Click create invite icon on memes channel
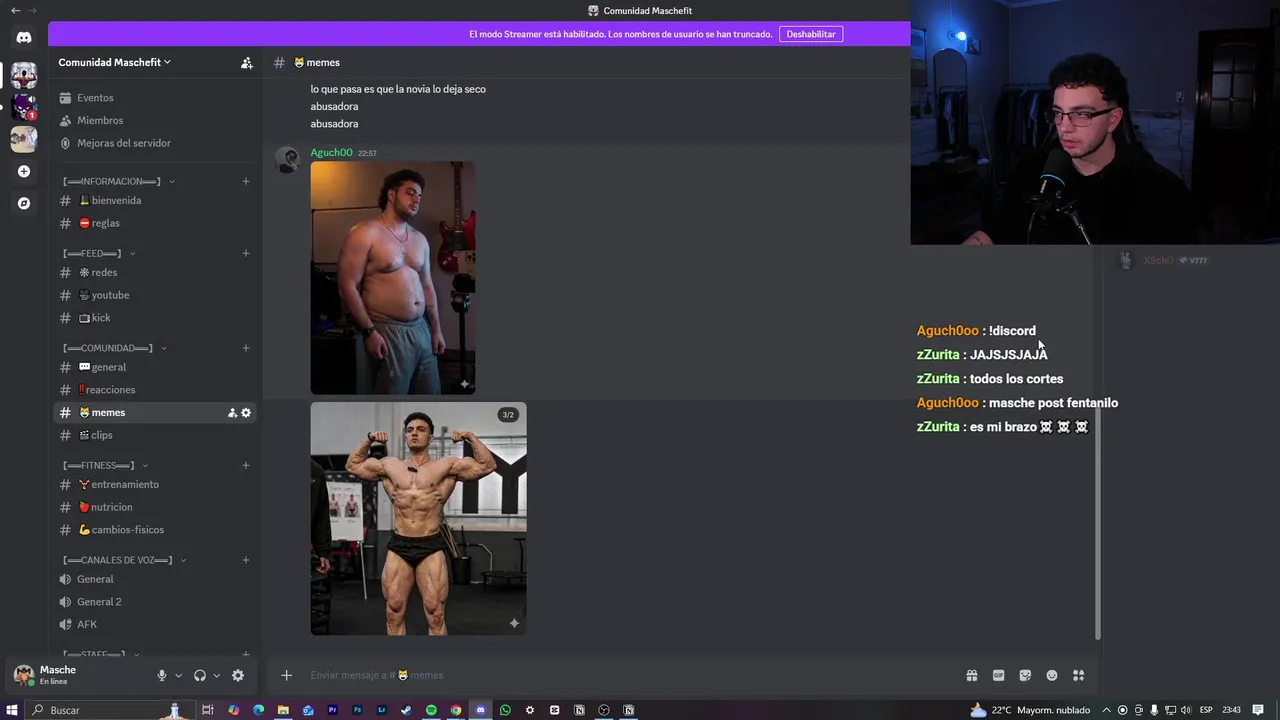1280x720 pixels. click(x=232, y=413)
